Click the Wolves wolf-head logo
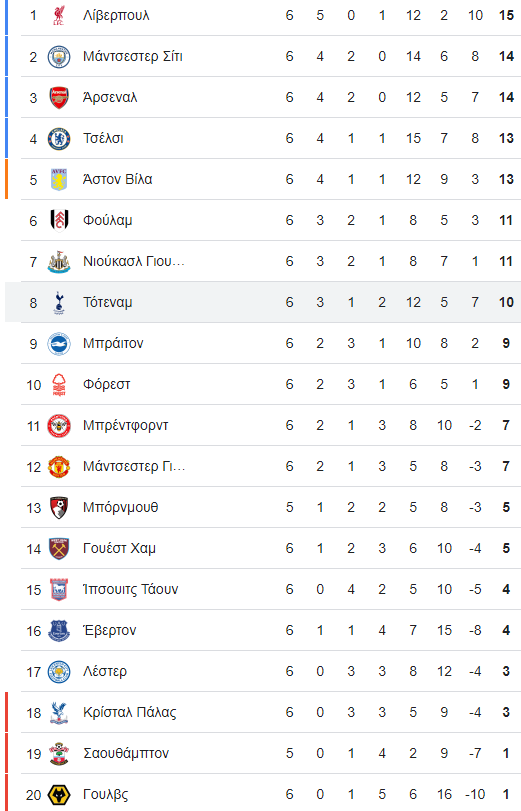The width and height of the screenshot is (521, 811). 59,794
